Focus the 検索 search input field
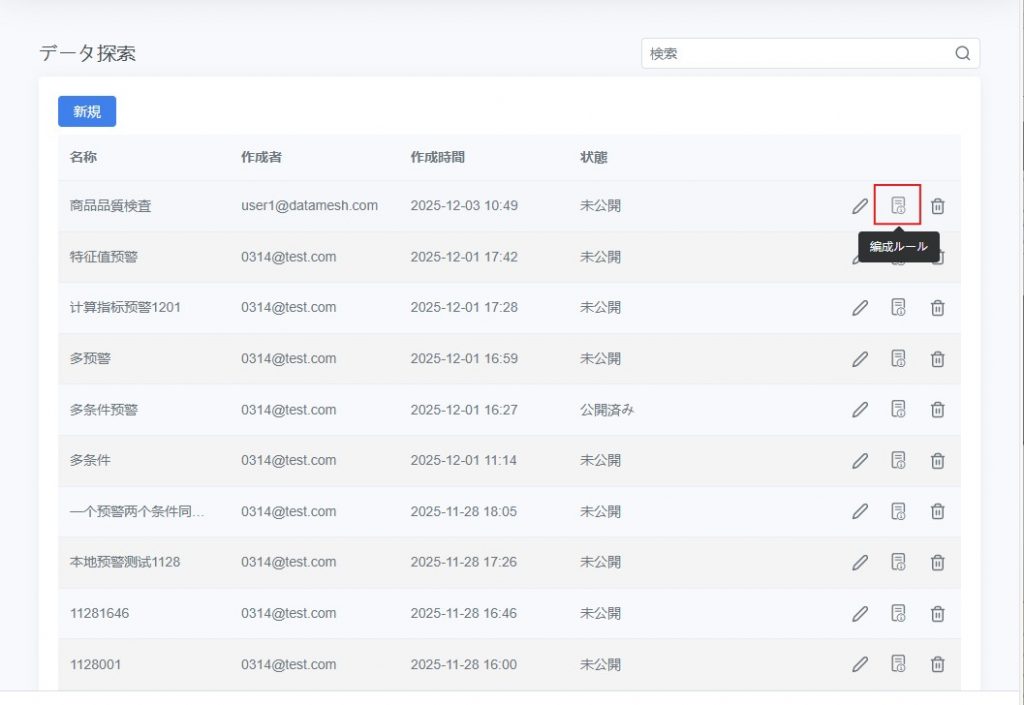The image size is (1024, 705). [x=795, y=54]
